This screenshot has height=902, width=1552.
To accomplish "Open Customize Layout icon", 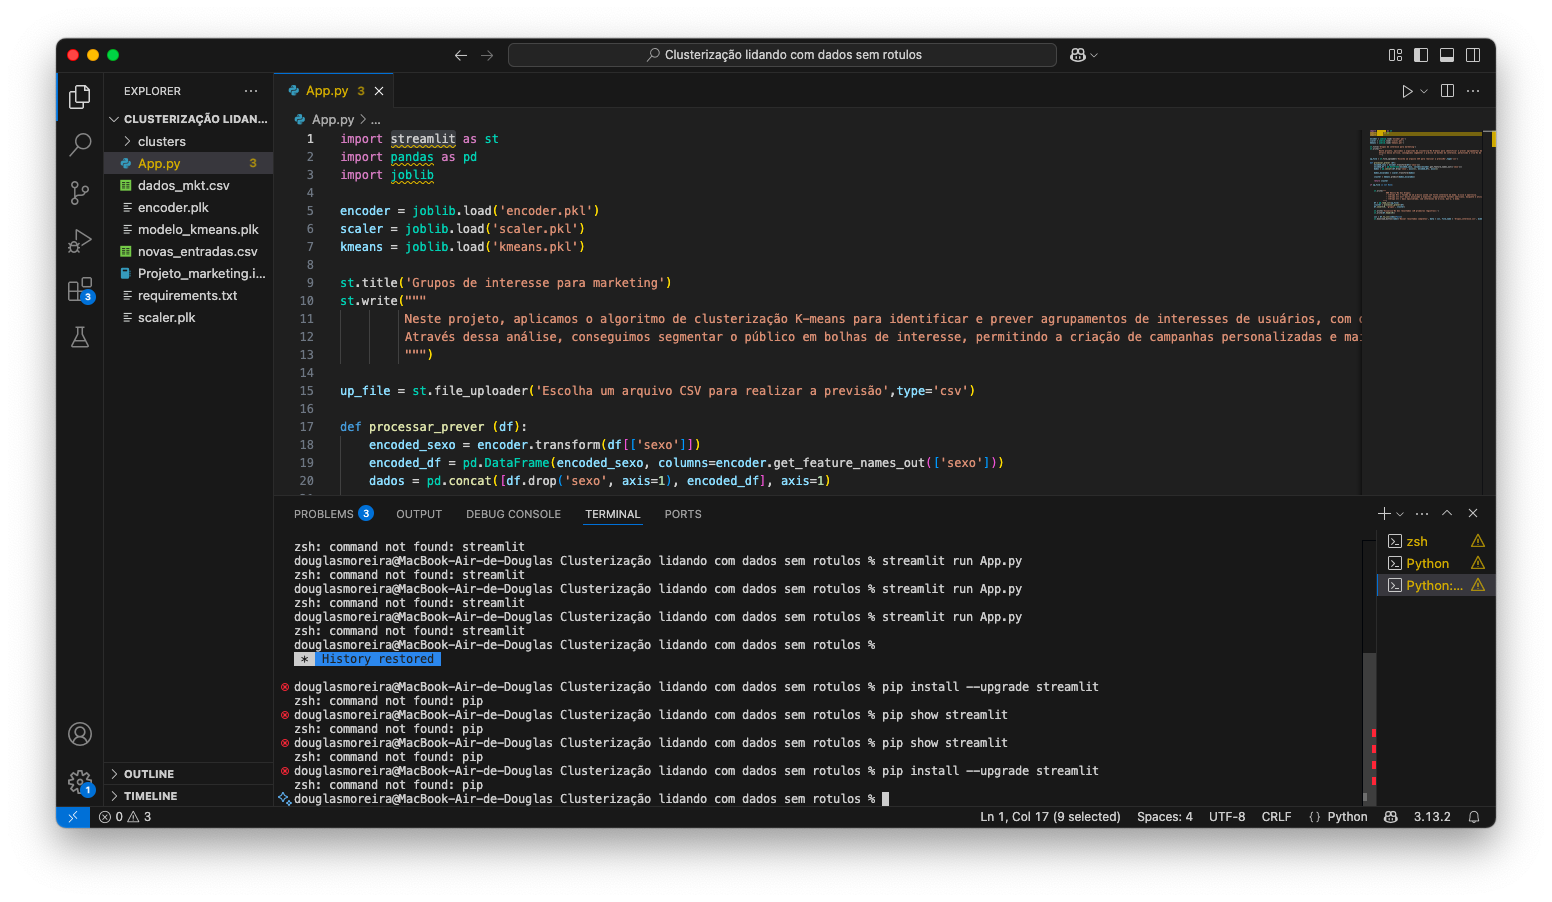I will [1395, 55].
